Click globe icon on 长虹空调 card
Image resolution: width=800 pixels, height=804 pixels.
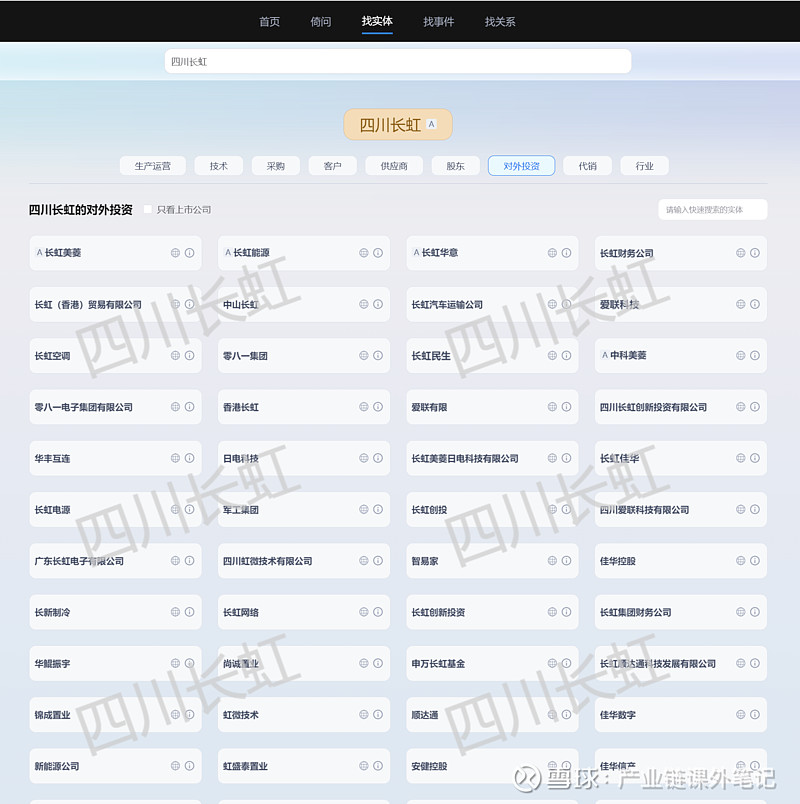175,355
